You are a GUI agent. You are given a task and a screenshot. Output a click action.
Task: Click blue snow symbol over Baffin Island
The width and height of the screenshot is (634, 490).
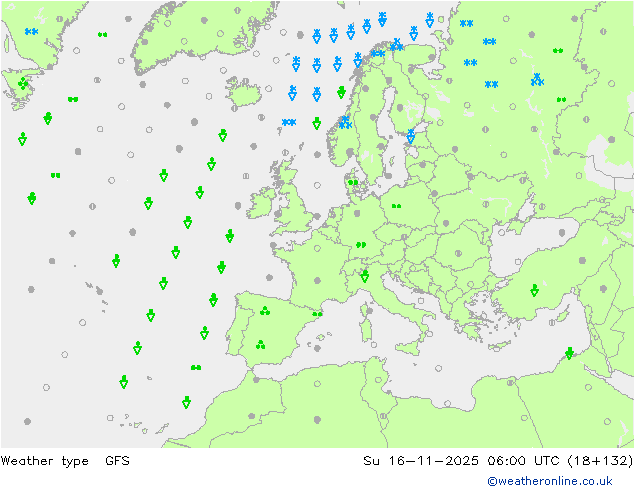pyautogui.click(x=31, y=32)
